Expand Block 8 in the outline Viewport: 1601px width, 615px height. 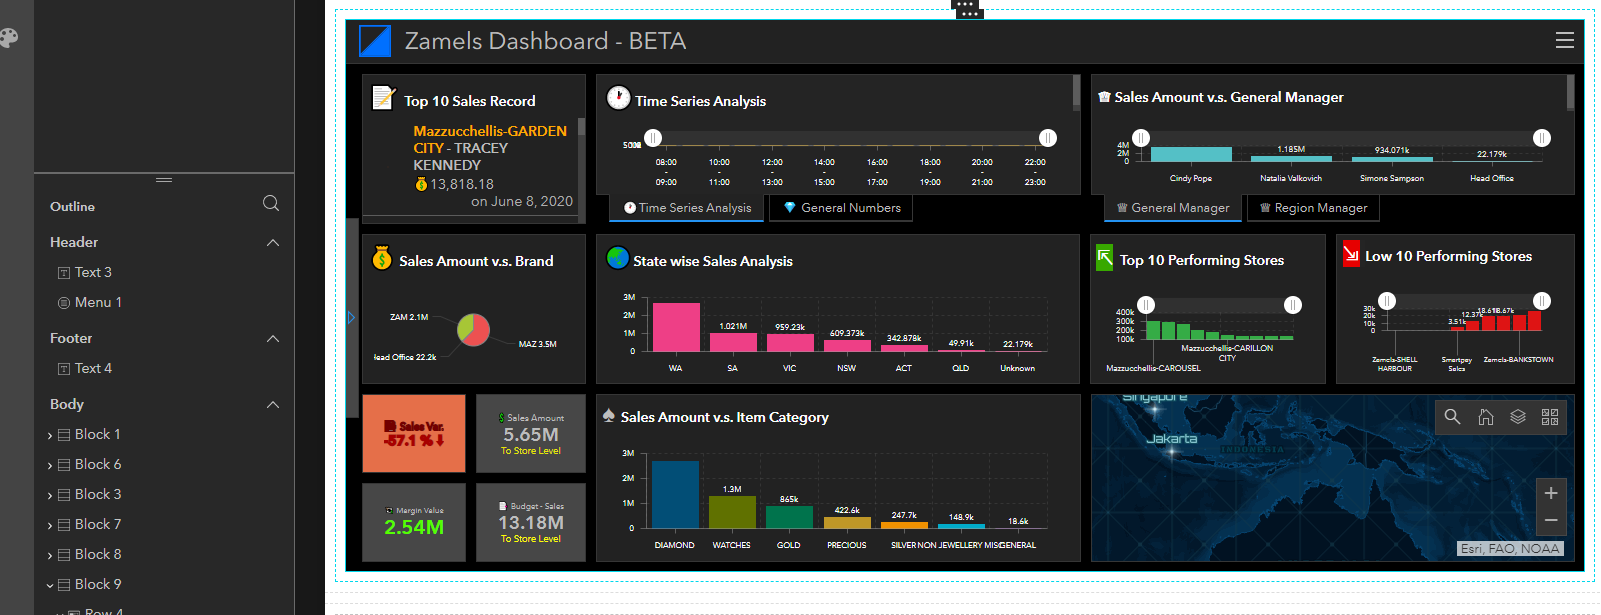[x=50, y=555]
